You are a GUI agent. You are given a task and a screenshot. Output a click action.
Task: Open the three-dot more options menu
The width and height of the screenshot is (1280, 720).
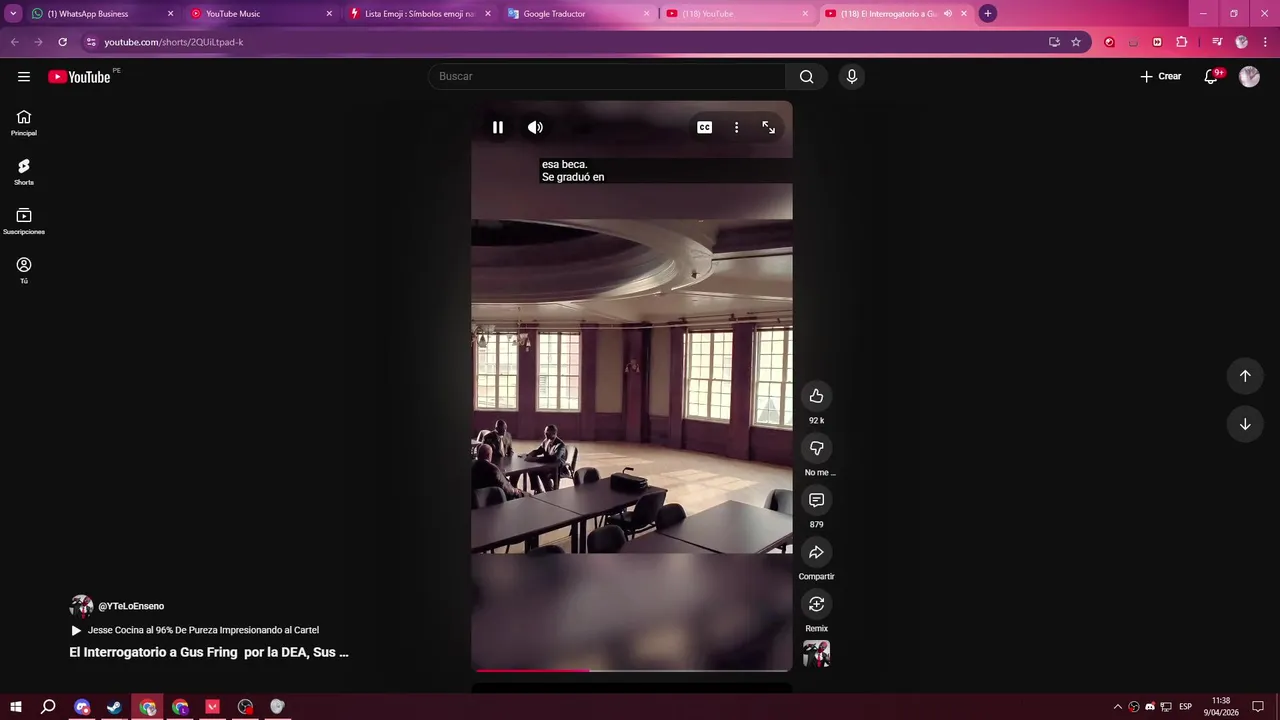(737, 127)
